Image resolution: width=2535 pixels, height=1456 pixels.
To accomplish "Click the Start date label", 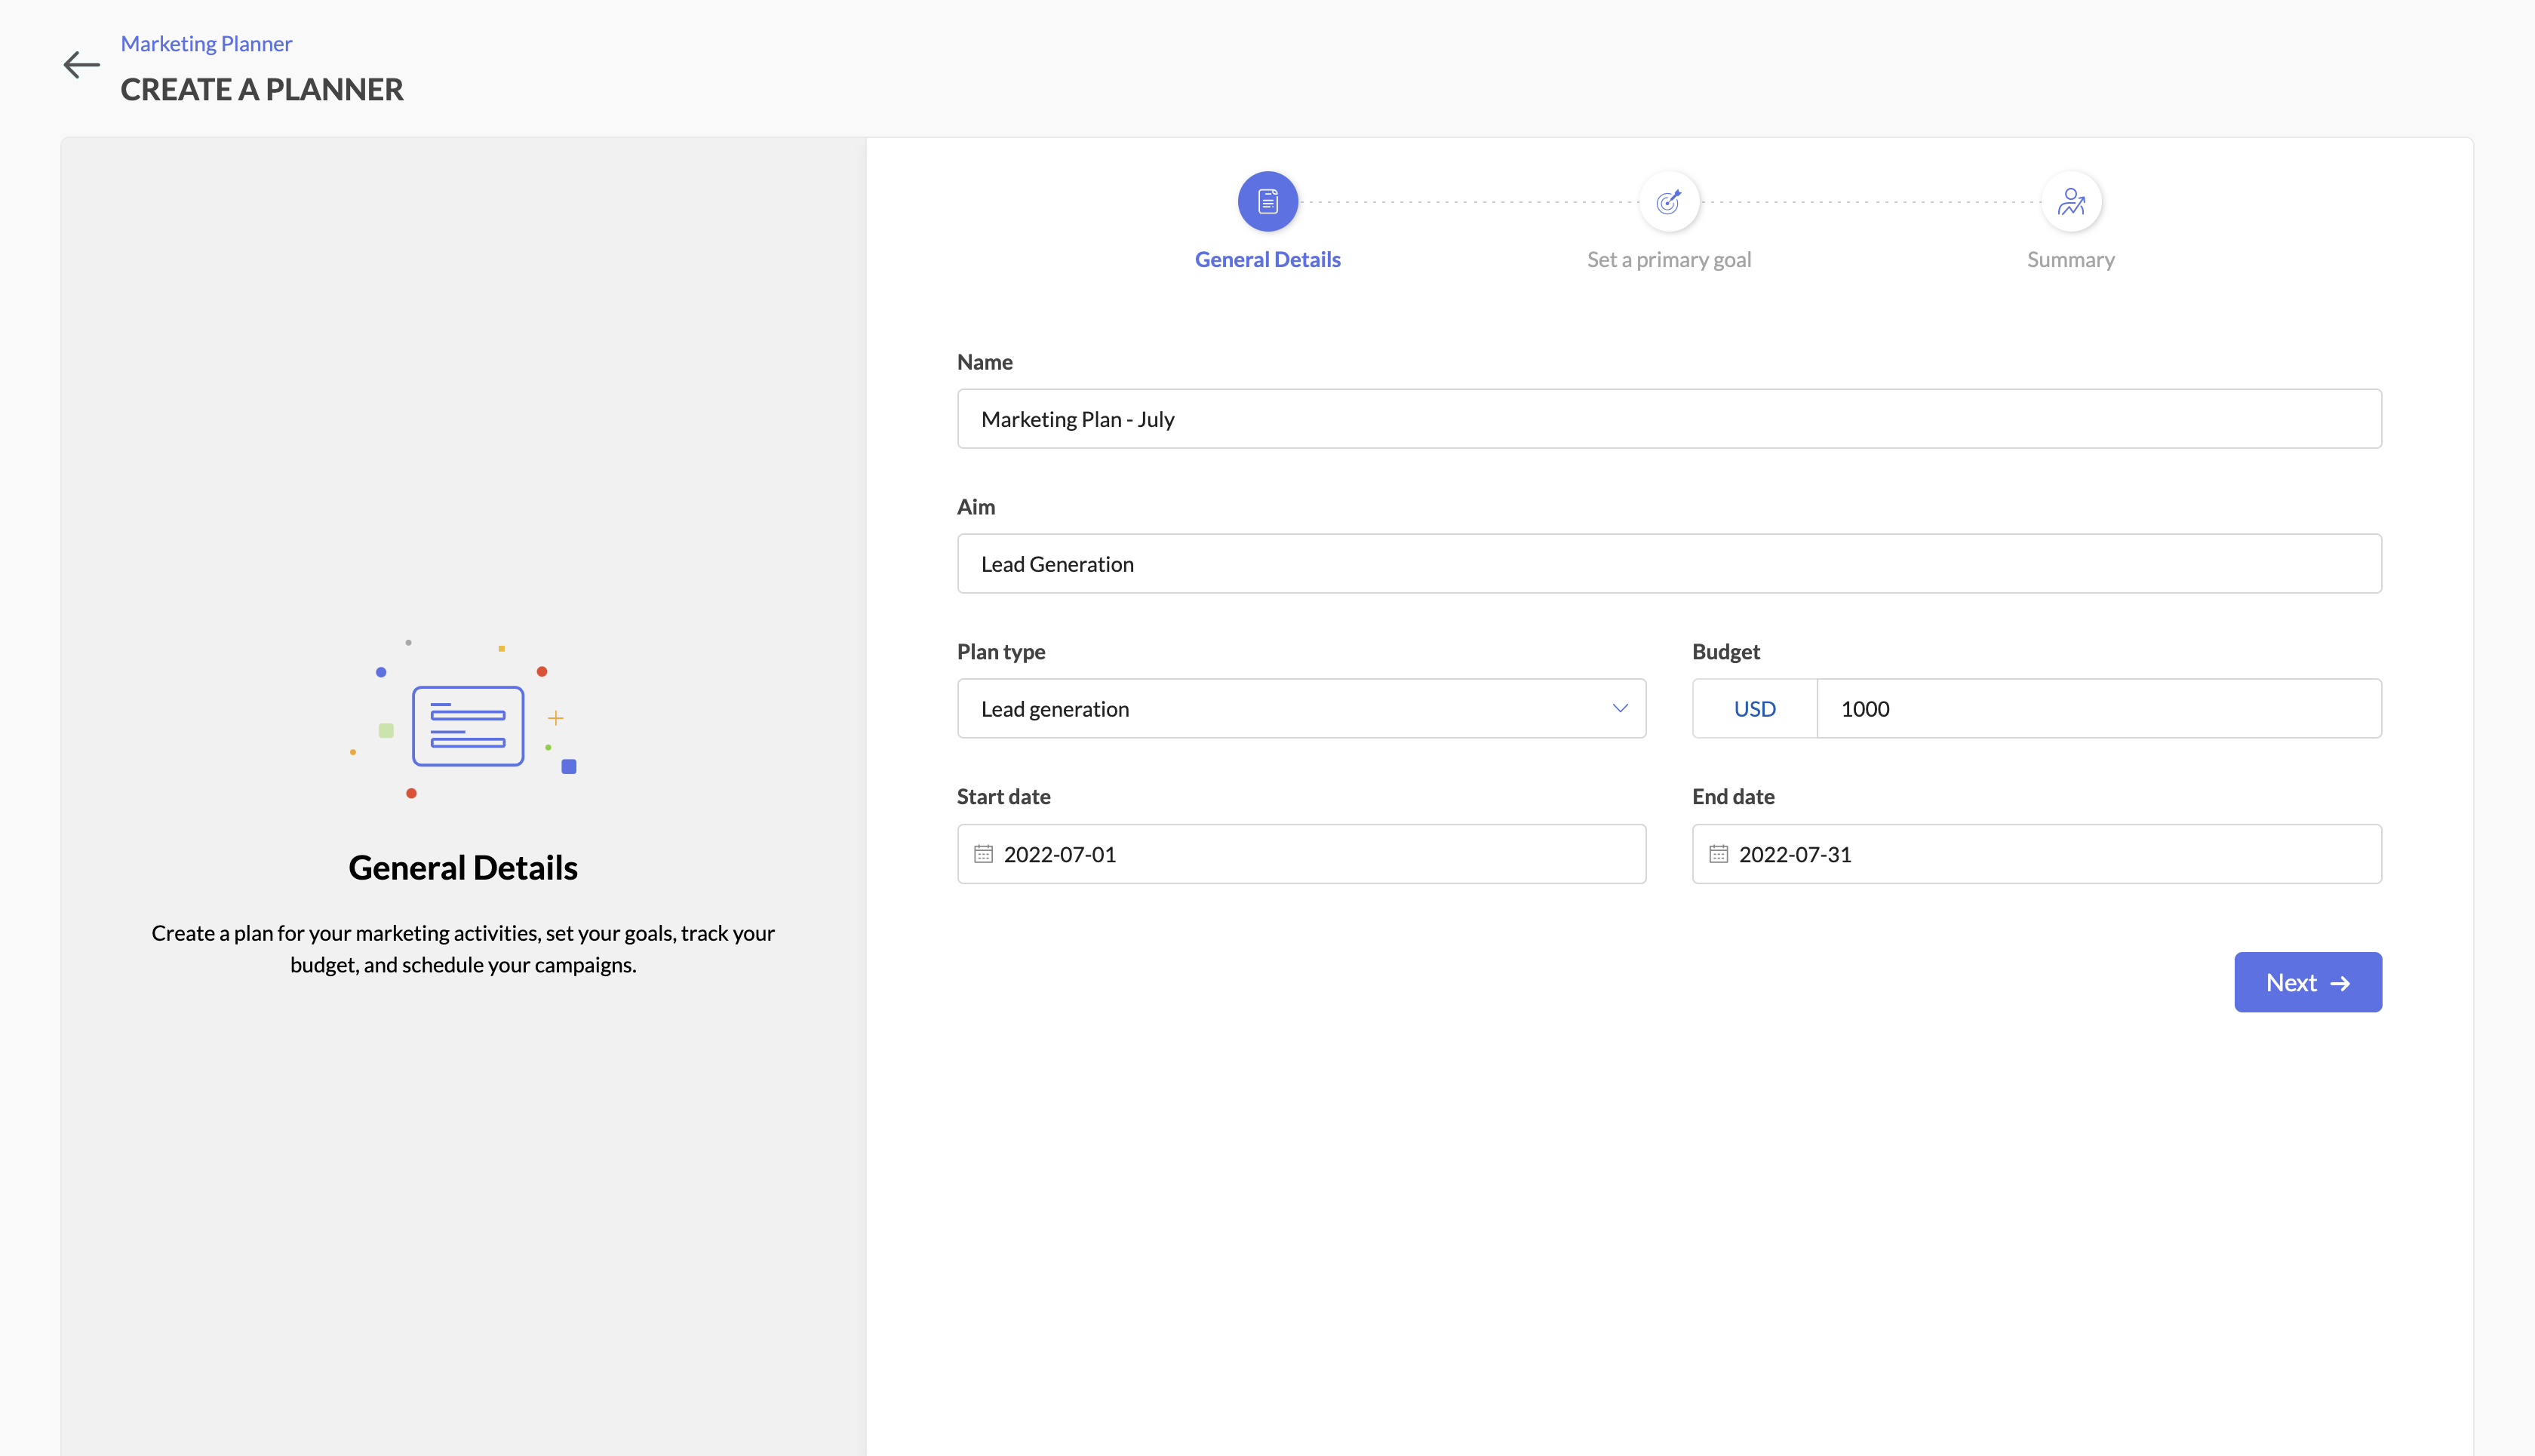I will (1003, 797).
